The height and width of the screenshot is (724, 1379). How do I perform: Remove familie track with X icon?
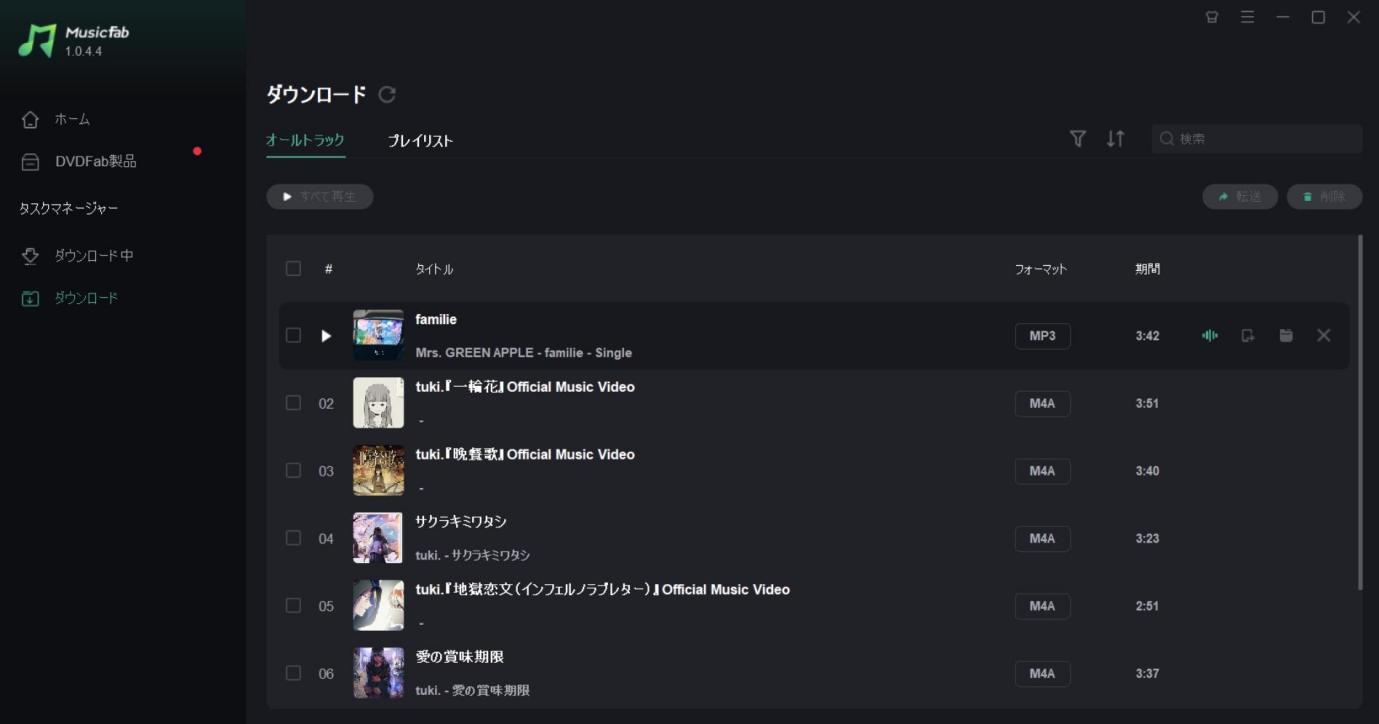[1324, 336]
